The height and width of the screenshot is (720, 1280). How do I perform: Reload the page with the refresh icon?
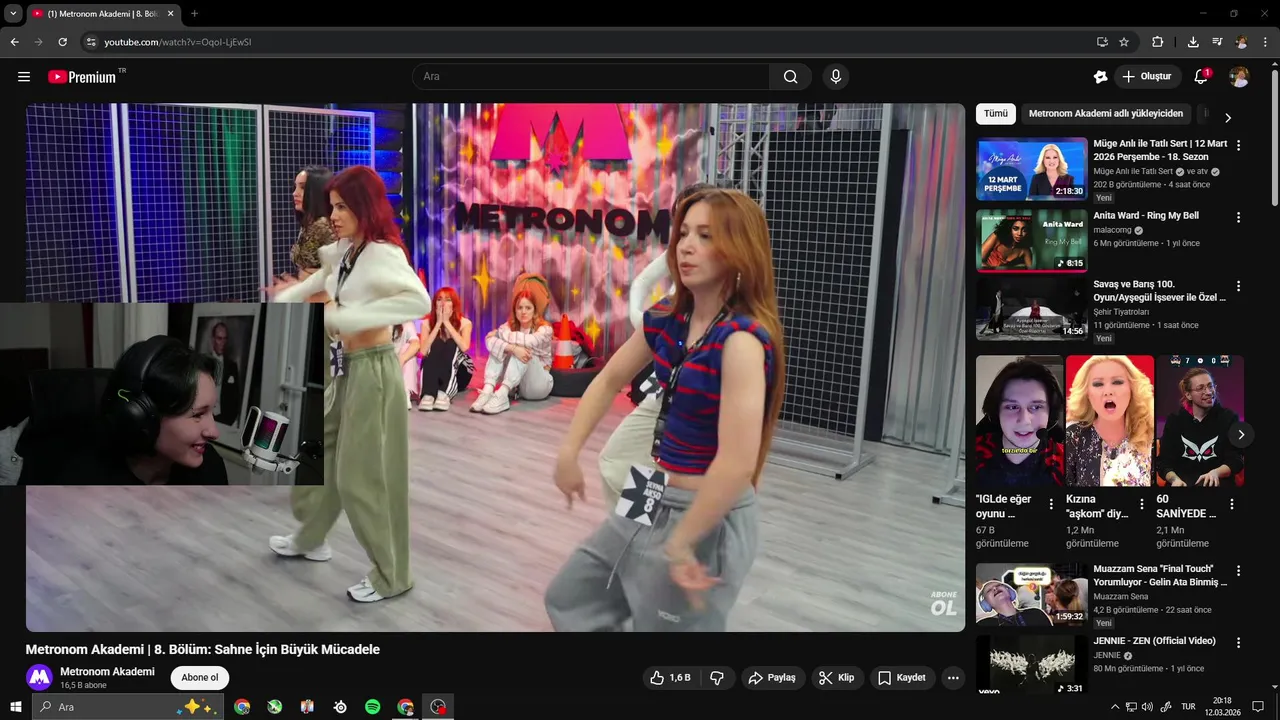pyautogui.click(x=62, y=42)
